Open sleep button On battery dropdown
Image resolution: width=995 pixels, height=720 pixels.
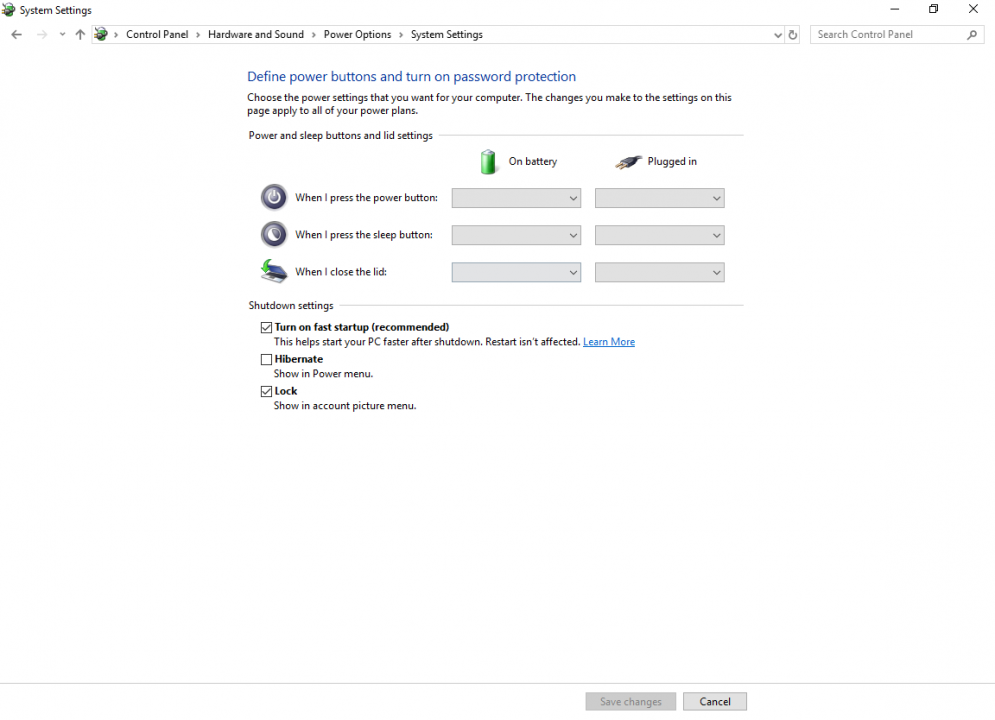517,235
